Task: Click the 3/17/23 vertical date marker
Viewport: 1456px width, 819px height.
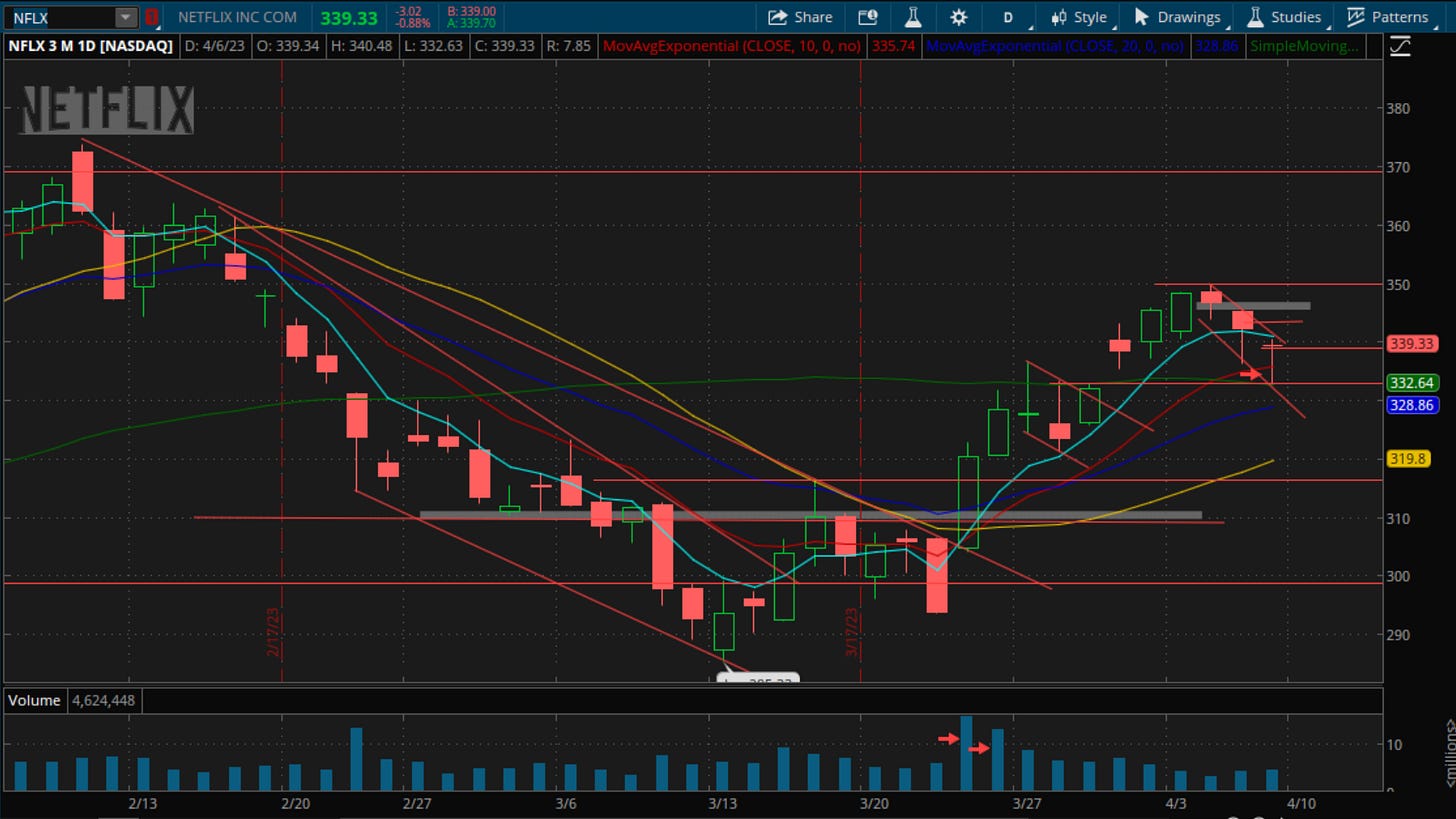Action: (852, 632)
